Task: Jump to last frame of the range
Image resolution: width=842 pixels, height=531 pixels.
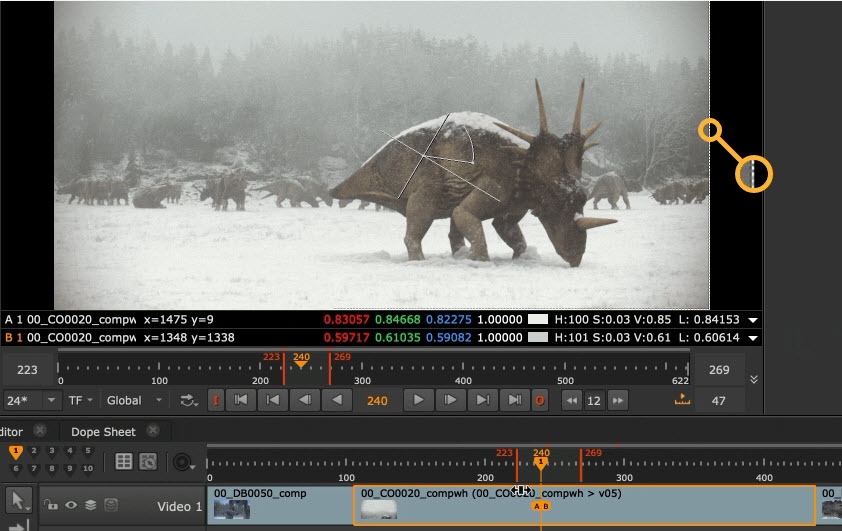Action: click(514, 401)
